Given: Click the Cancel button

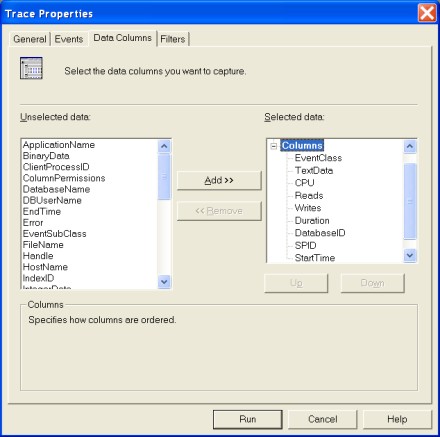Looking at the screenshot, I should (322, 419).
